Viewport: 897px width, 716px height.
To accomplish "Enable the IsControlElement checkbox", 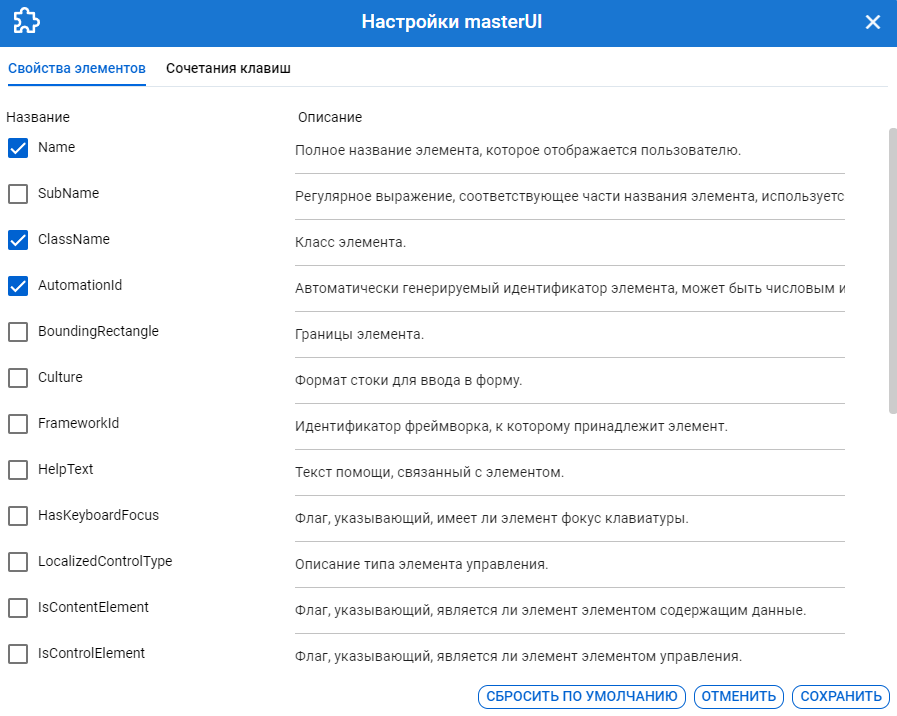I will pyautogui.click(x=18, y=654).
